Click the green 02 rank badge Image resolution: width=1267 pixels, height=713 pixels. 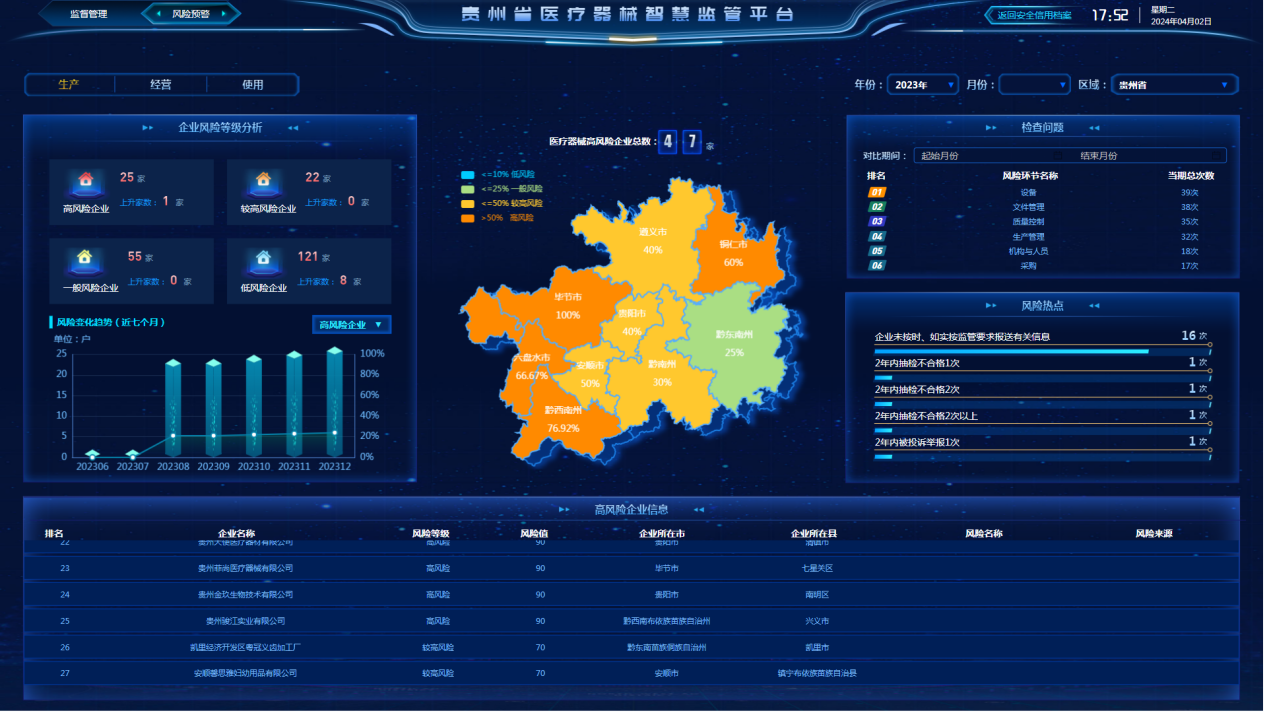click(x=877, y=207)
